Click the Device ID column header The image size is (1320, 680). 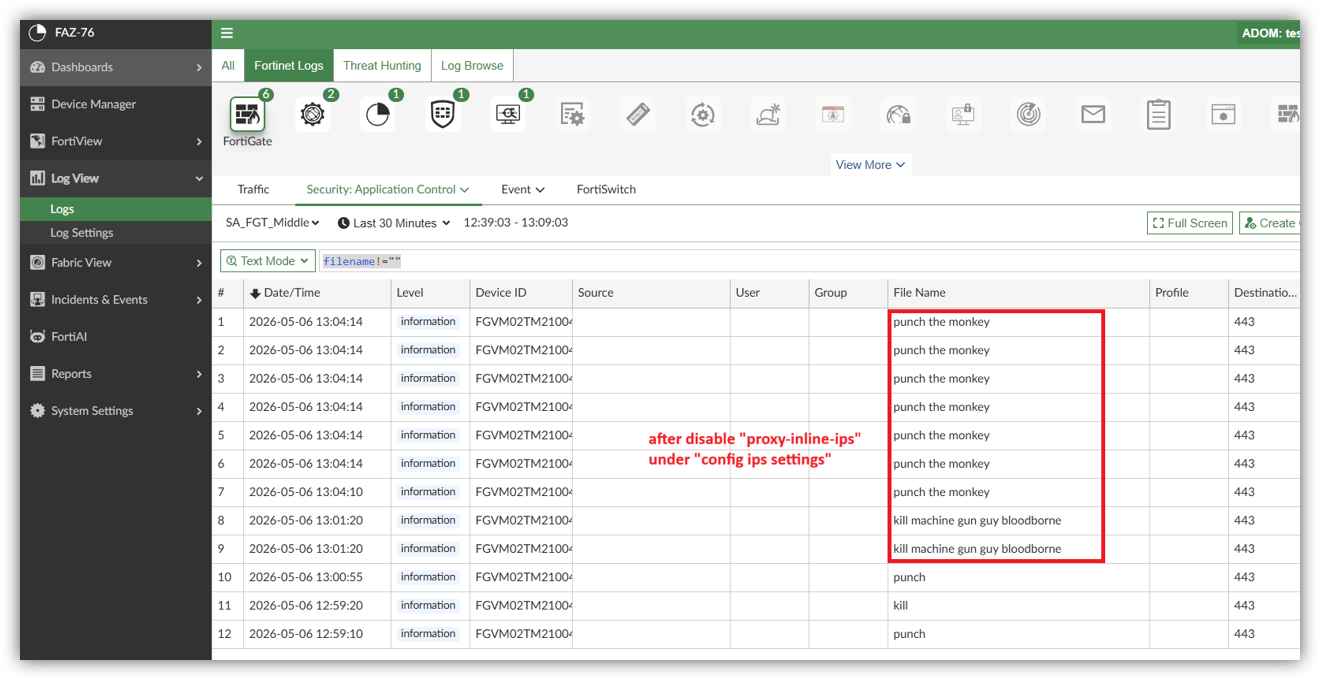(521, 293)
